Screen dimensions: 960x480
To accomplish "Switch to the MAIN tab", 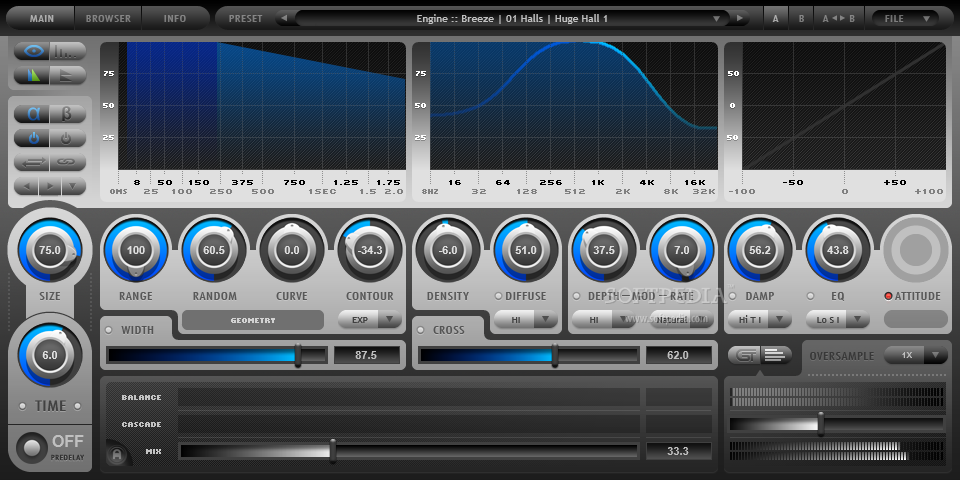I will tap(42, 18).
